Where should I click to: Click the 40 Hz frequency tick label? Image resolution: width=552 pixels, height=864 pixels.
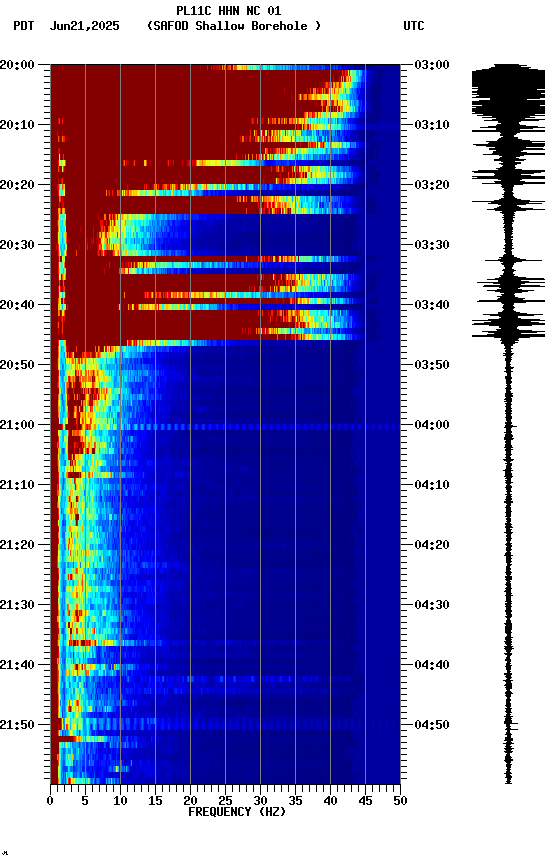coord(330,801)
